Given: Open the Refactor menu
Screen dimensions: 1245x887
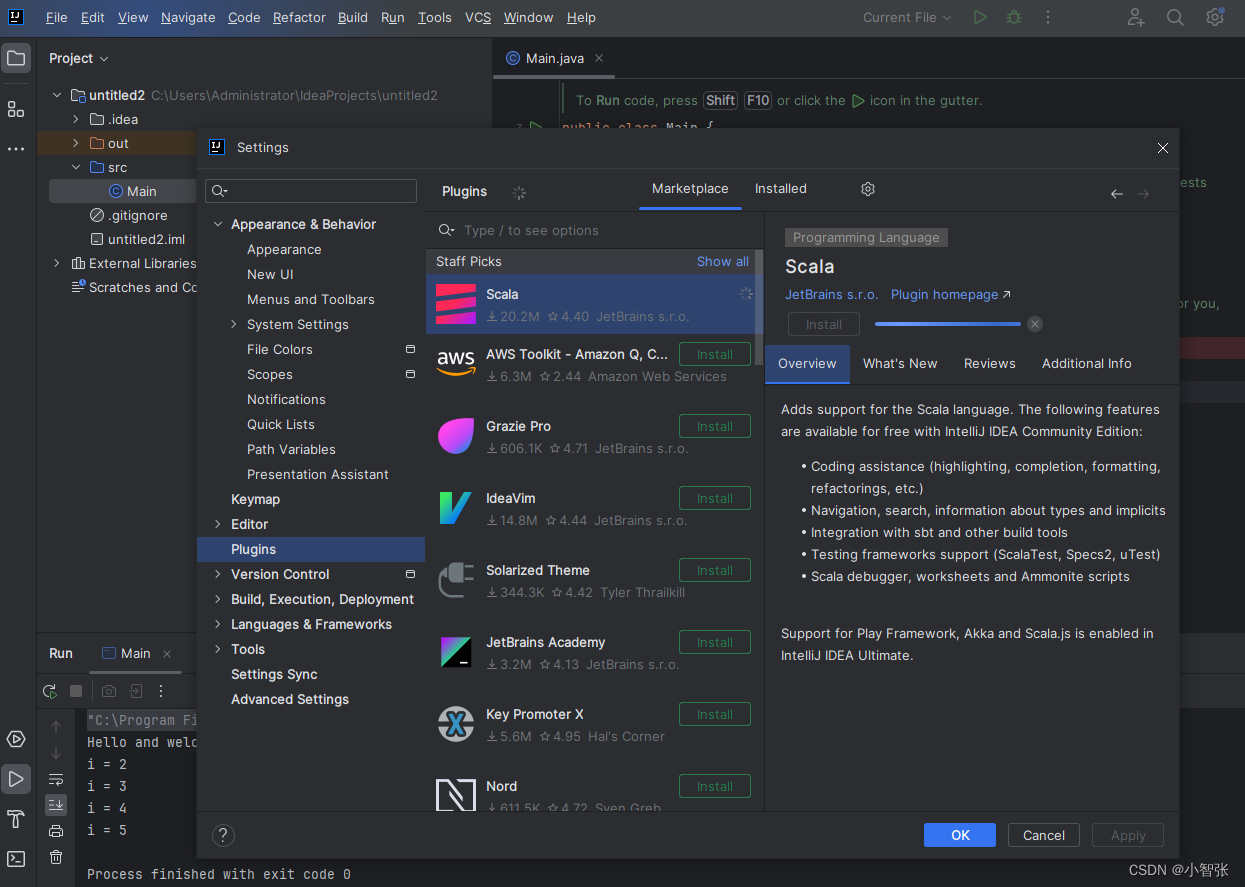Looking at the screenshot, I should tap(299, 17).
